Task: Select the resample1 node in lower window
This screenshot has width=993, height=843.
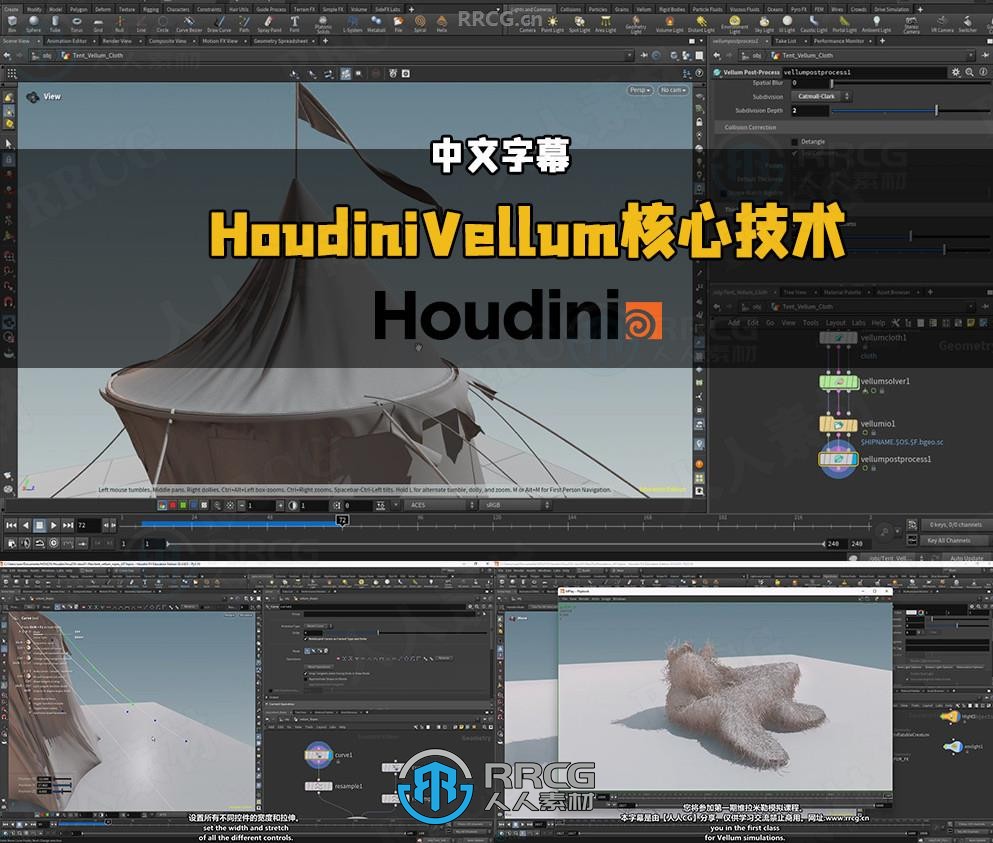Action: [319, 786]
